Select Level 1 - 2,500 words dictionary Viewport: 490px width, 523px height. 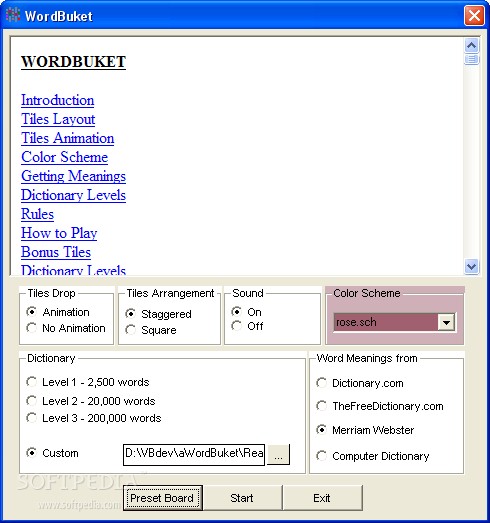[88, 382]
